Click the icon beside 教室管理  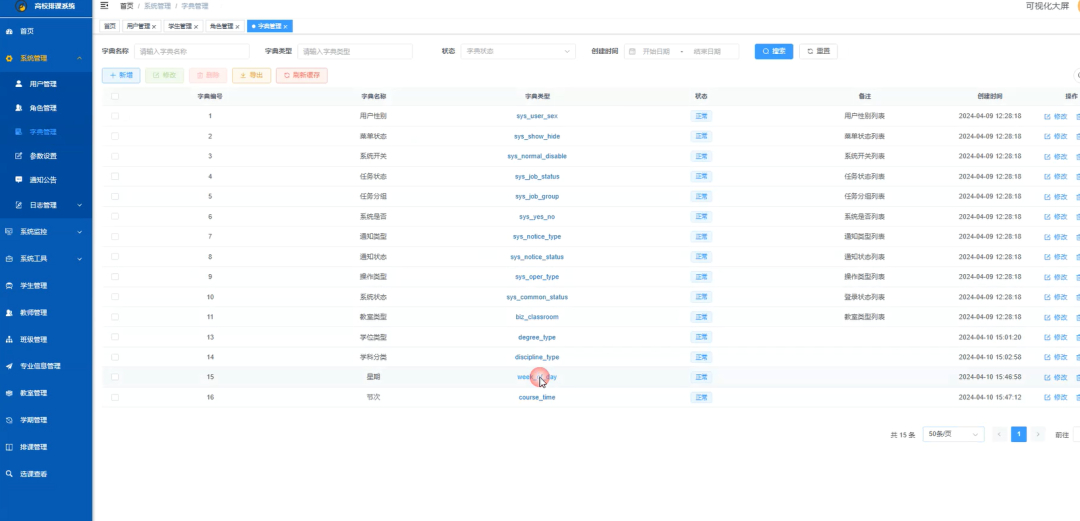[9, 394]
